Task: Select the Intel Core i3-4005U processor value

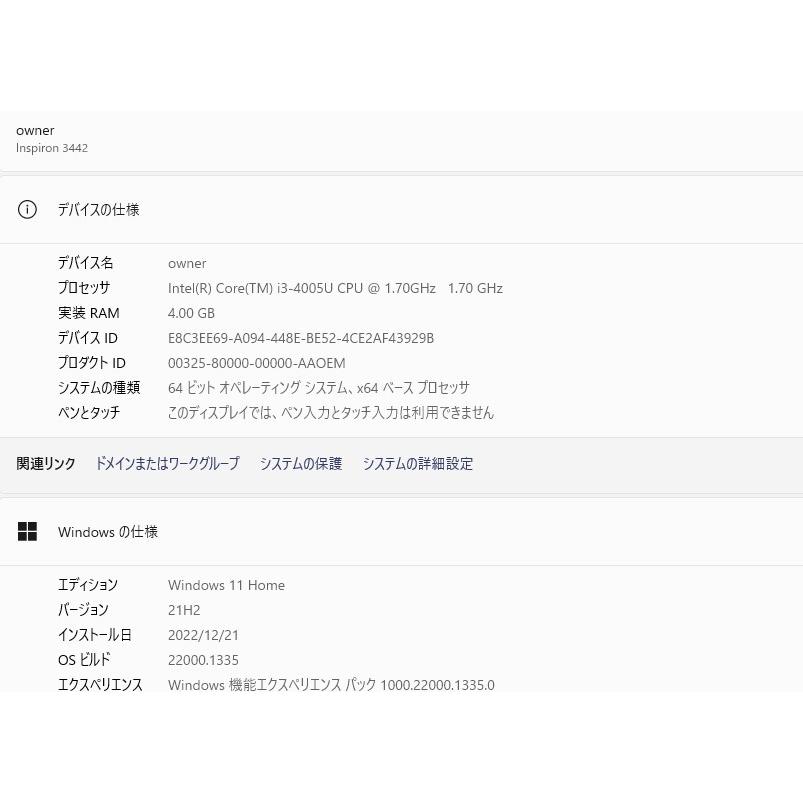Action: coord(335,288)
